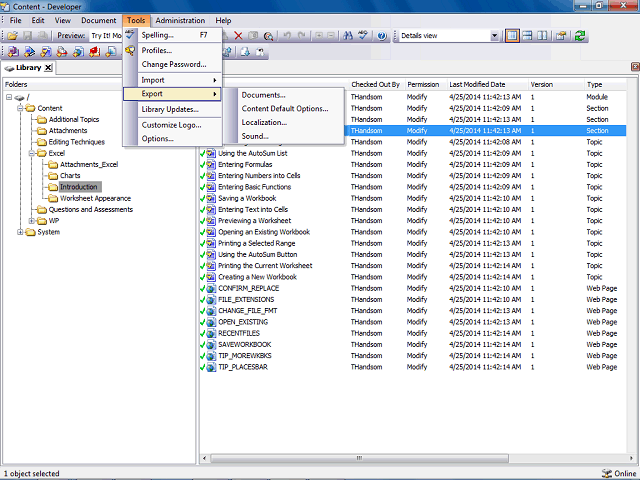Click the Profiles menu key icon
640x480 pixels.
click(130, 51)
